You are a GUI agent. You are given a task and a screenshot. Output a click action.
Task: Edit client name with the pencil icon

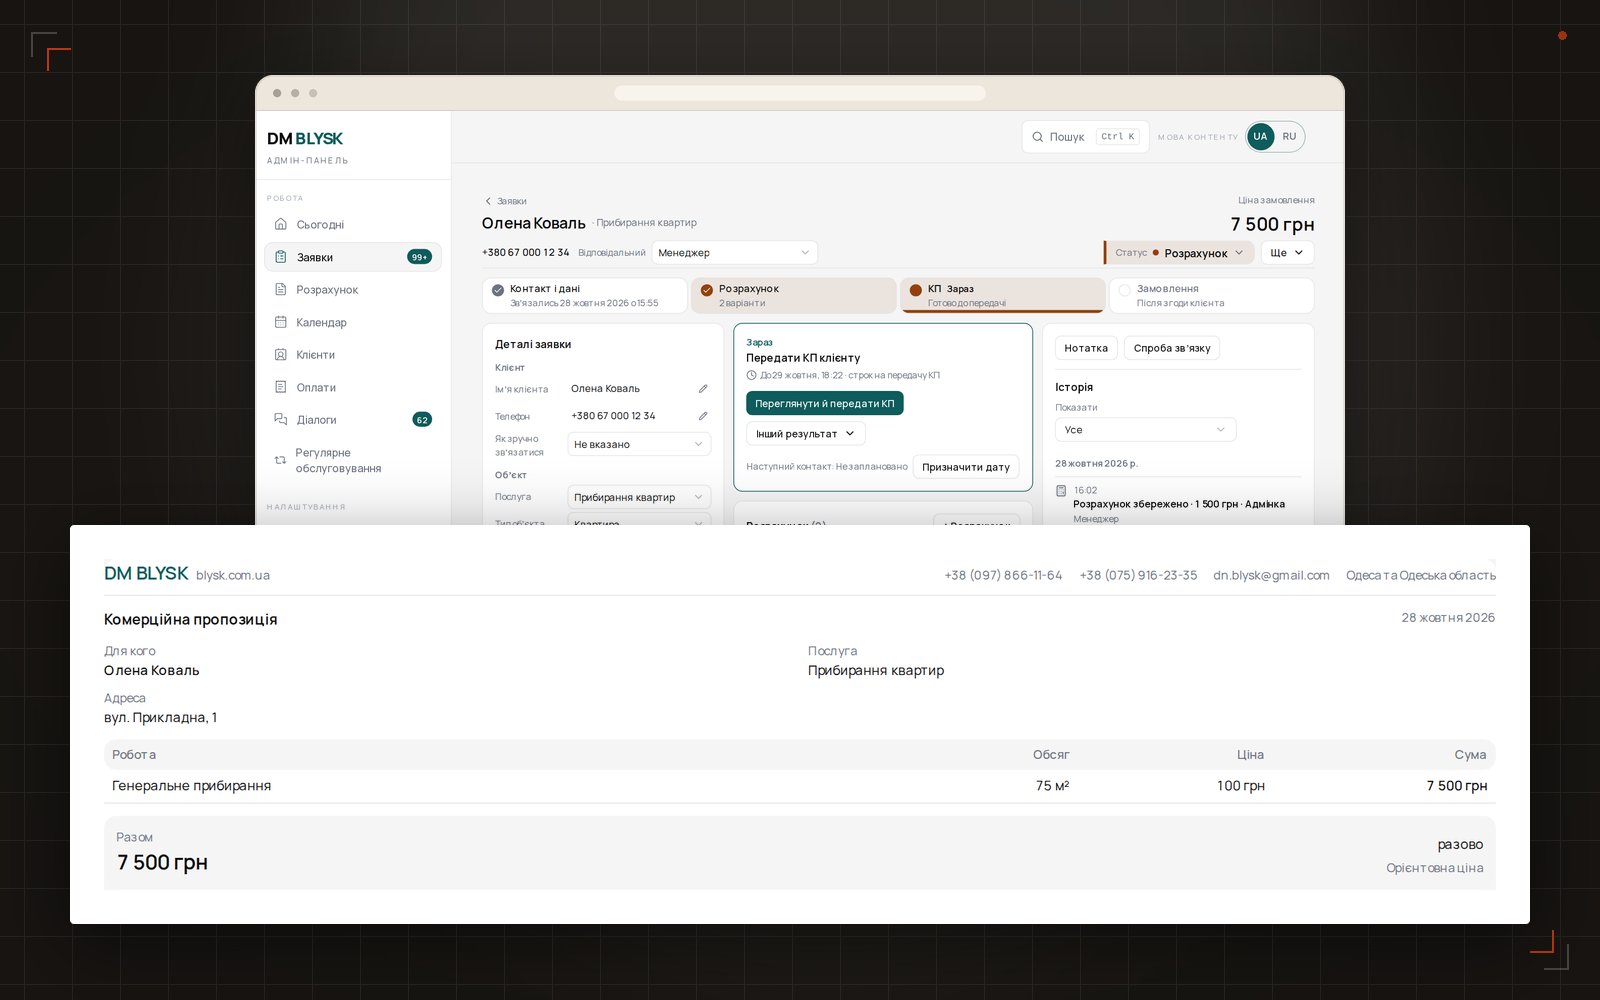click(x=703, y=388)
